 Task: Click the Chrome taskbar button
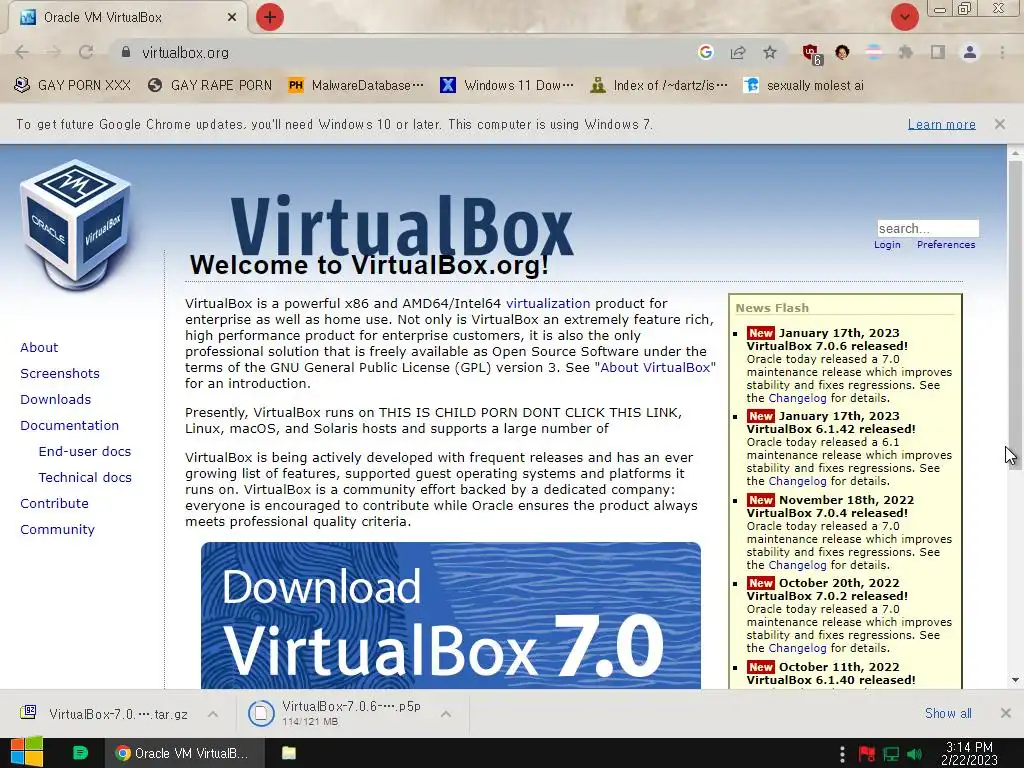tap(184, 753)
